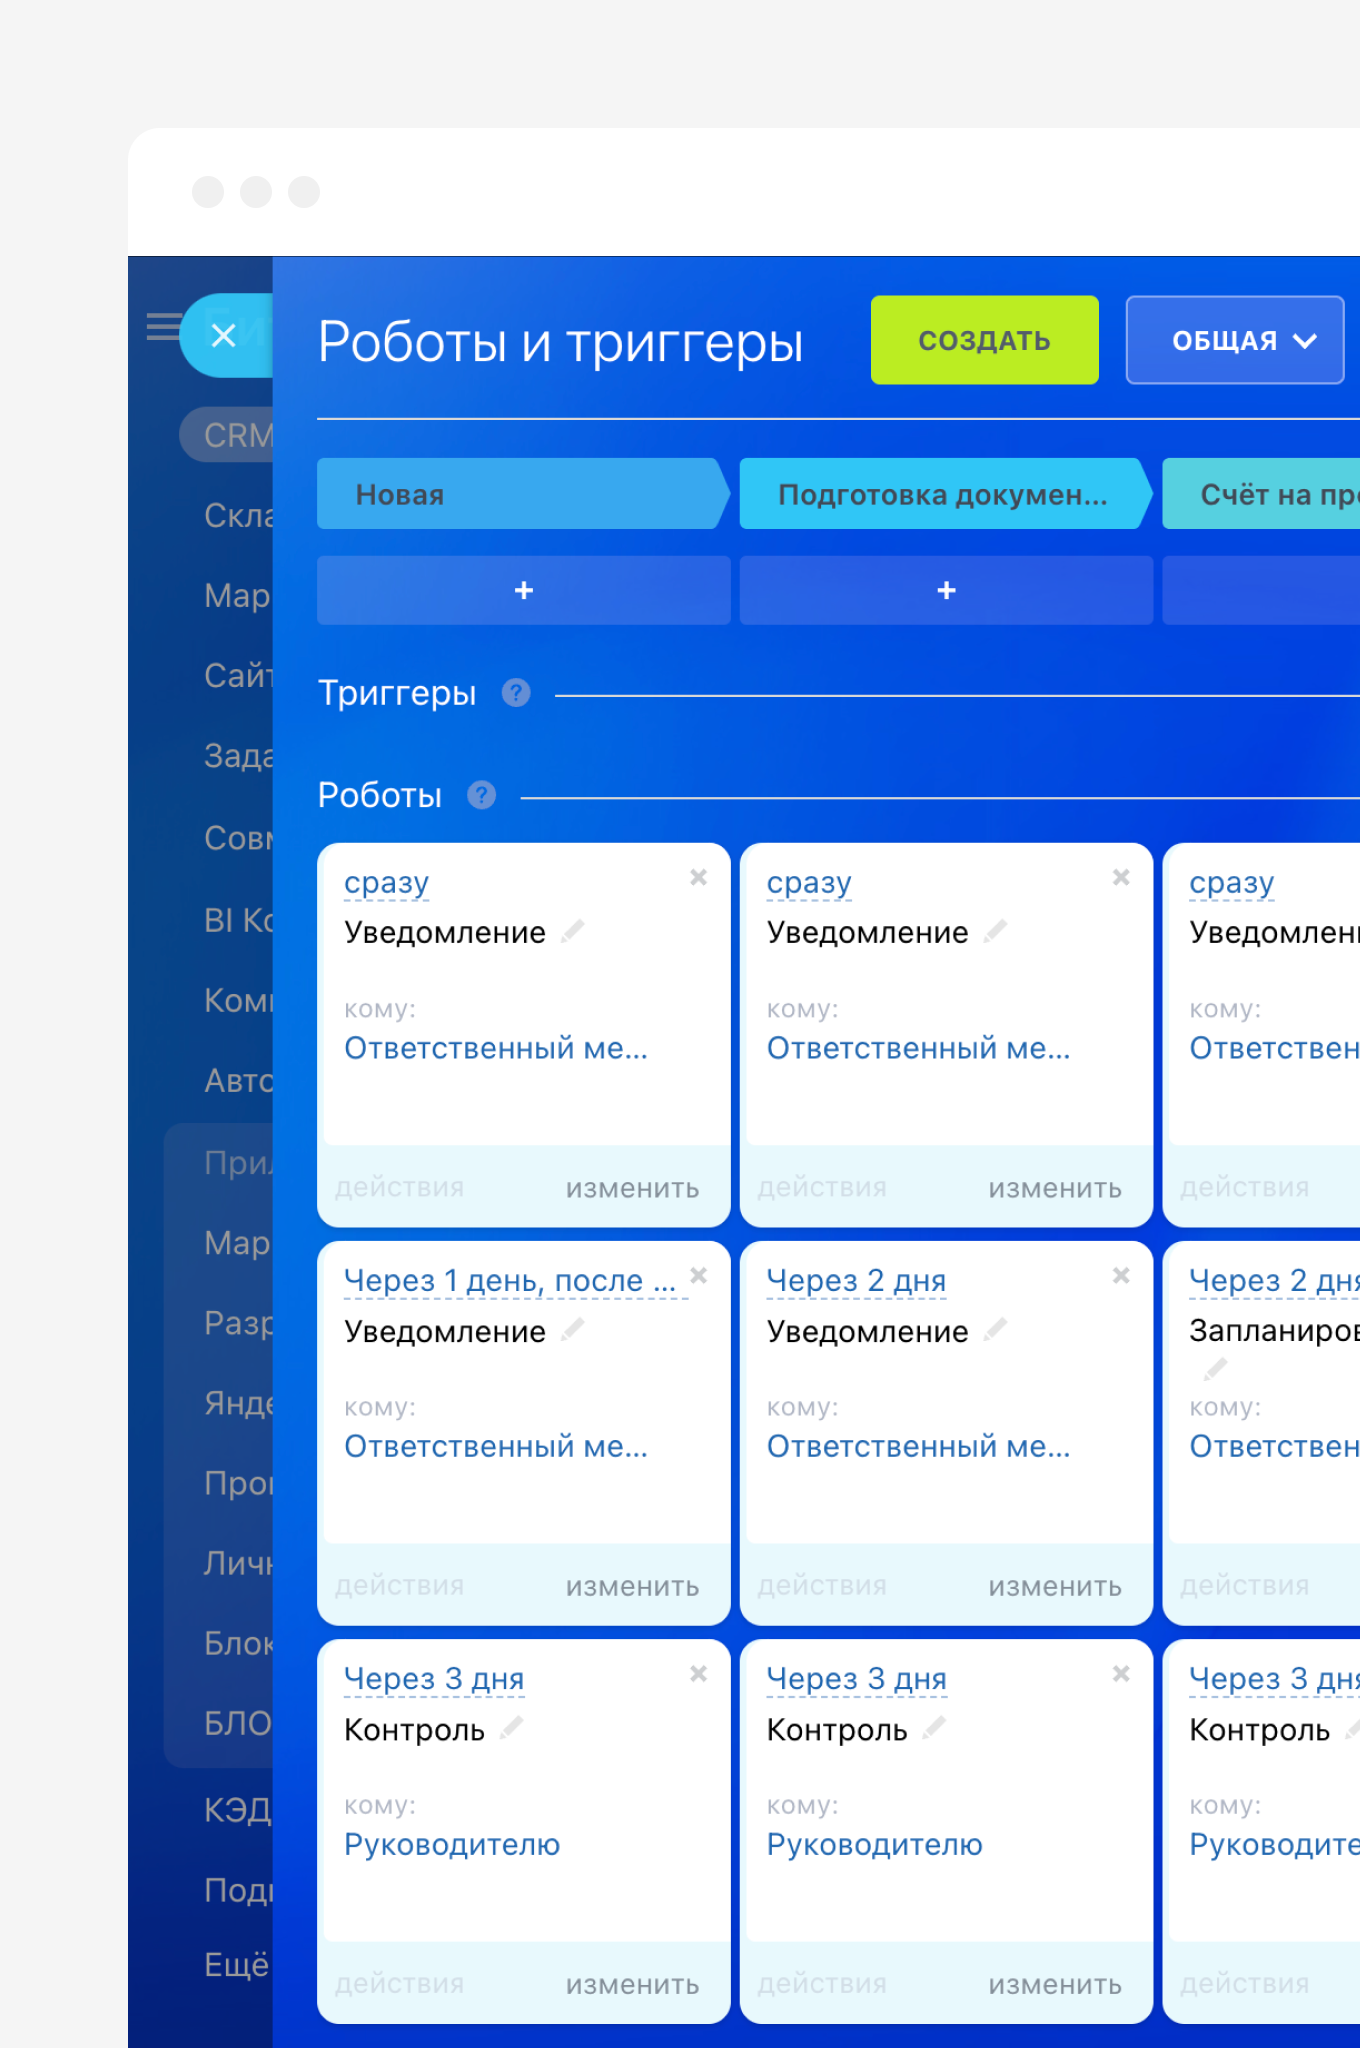The width and height of the screenshot is (1360, 2048).
Task: Edit name of Контроль robot in Подготовка column
Action: pyautogui.click(x=934, y=1727)
